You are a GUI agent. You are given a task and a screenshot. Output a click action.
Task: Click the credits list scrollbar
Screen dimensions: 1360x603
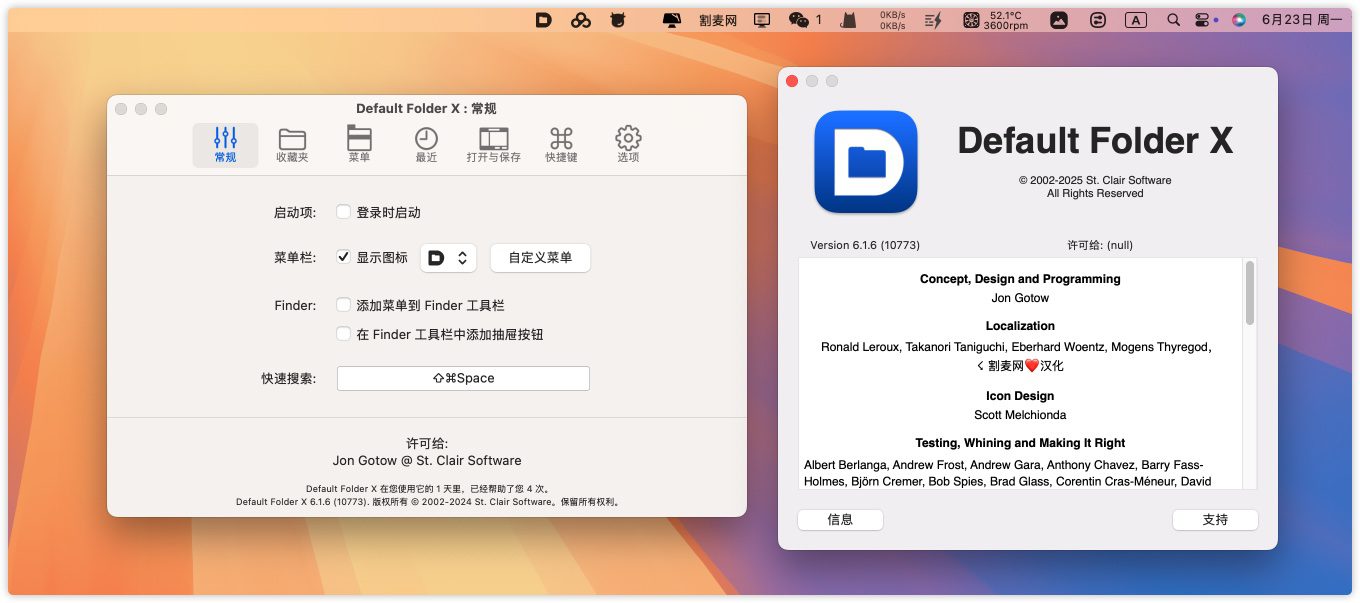click(1249, 293)
